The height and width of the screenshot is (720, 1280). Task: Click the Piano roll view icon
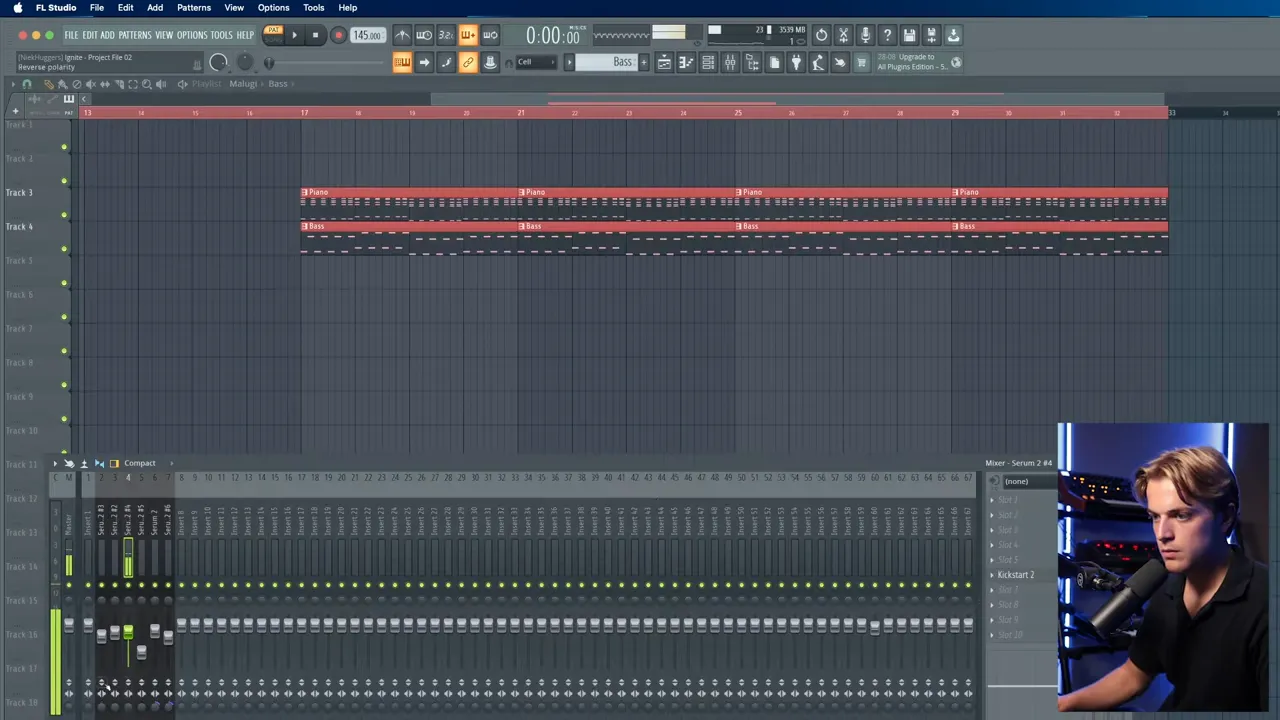686,63
